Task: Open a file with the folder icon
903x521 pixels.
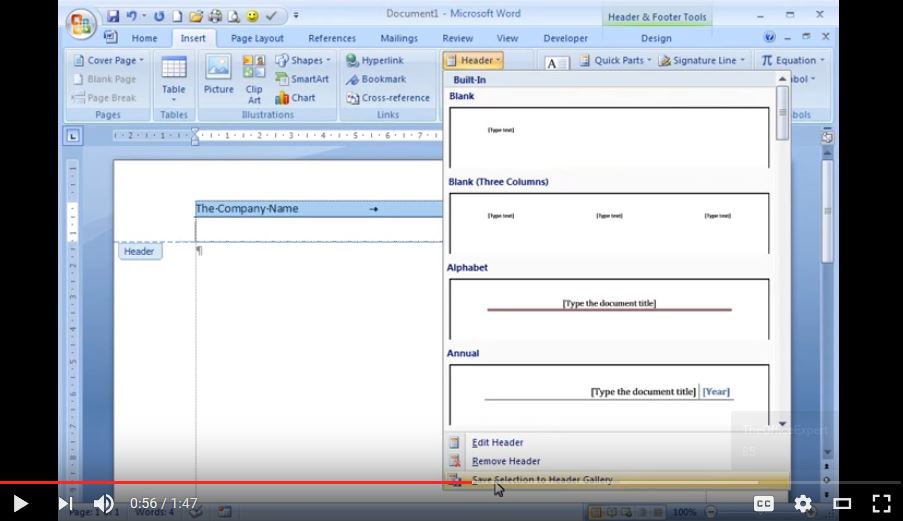Action: tap(196, 16)
